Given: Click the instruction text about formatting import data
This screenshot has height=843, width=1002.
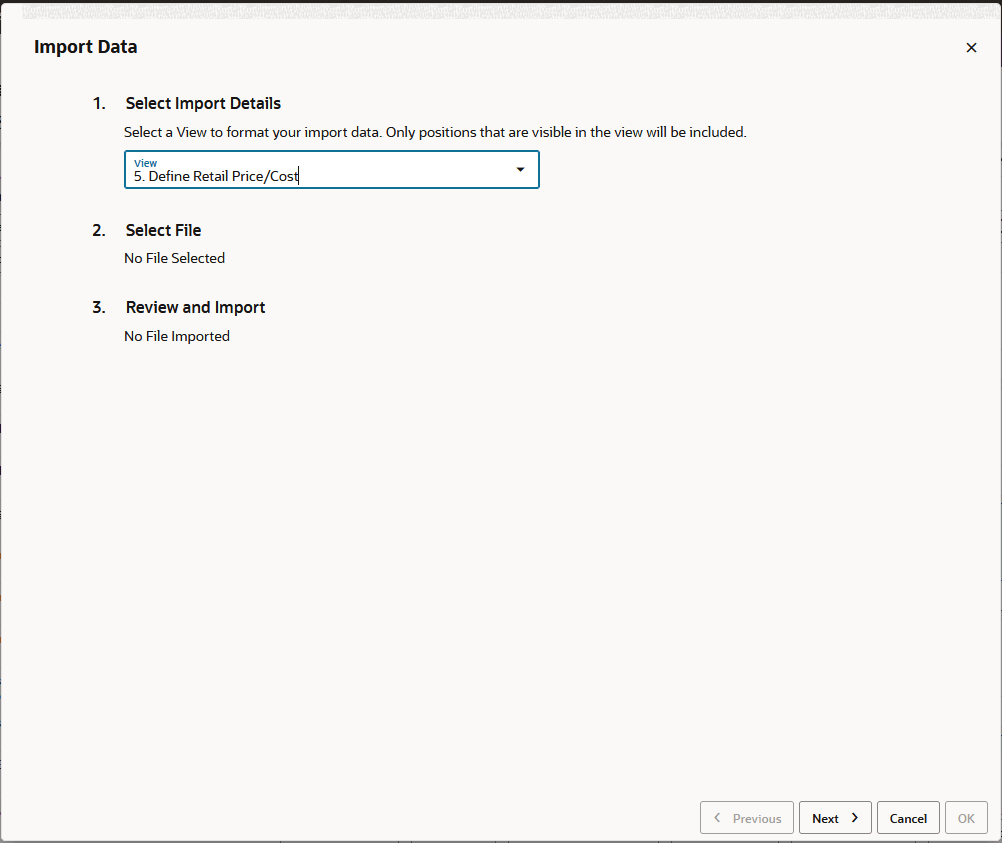Looking at the screenshot, I should point(435,132).
